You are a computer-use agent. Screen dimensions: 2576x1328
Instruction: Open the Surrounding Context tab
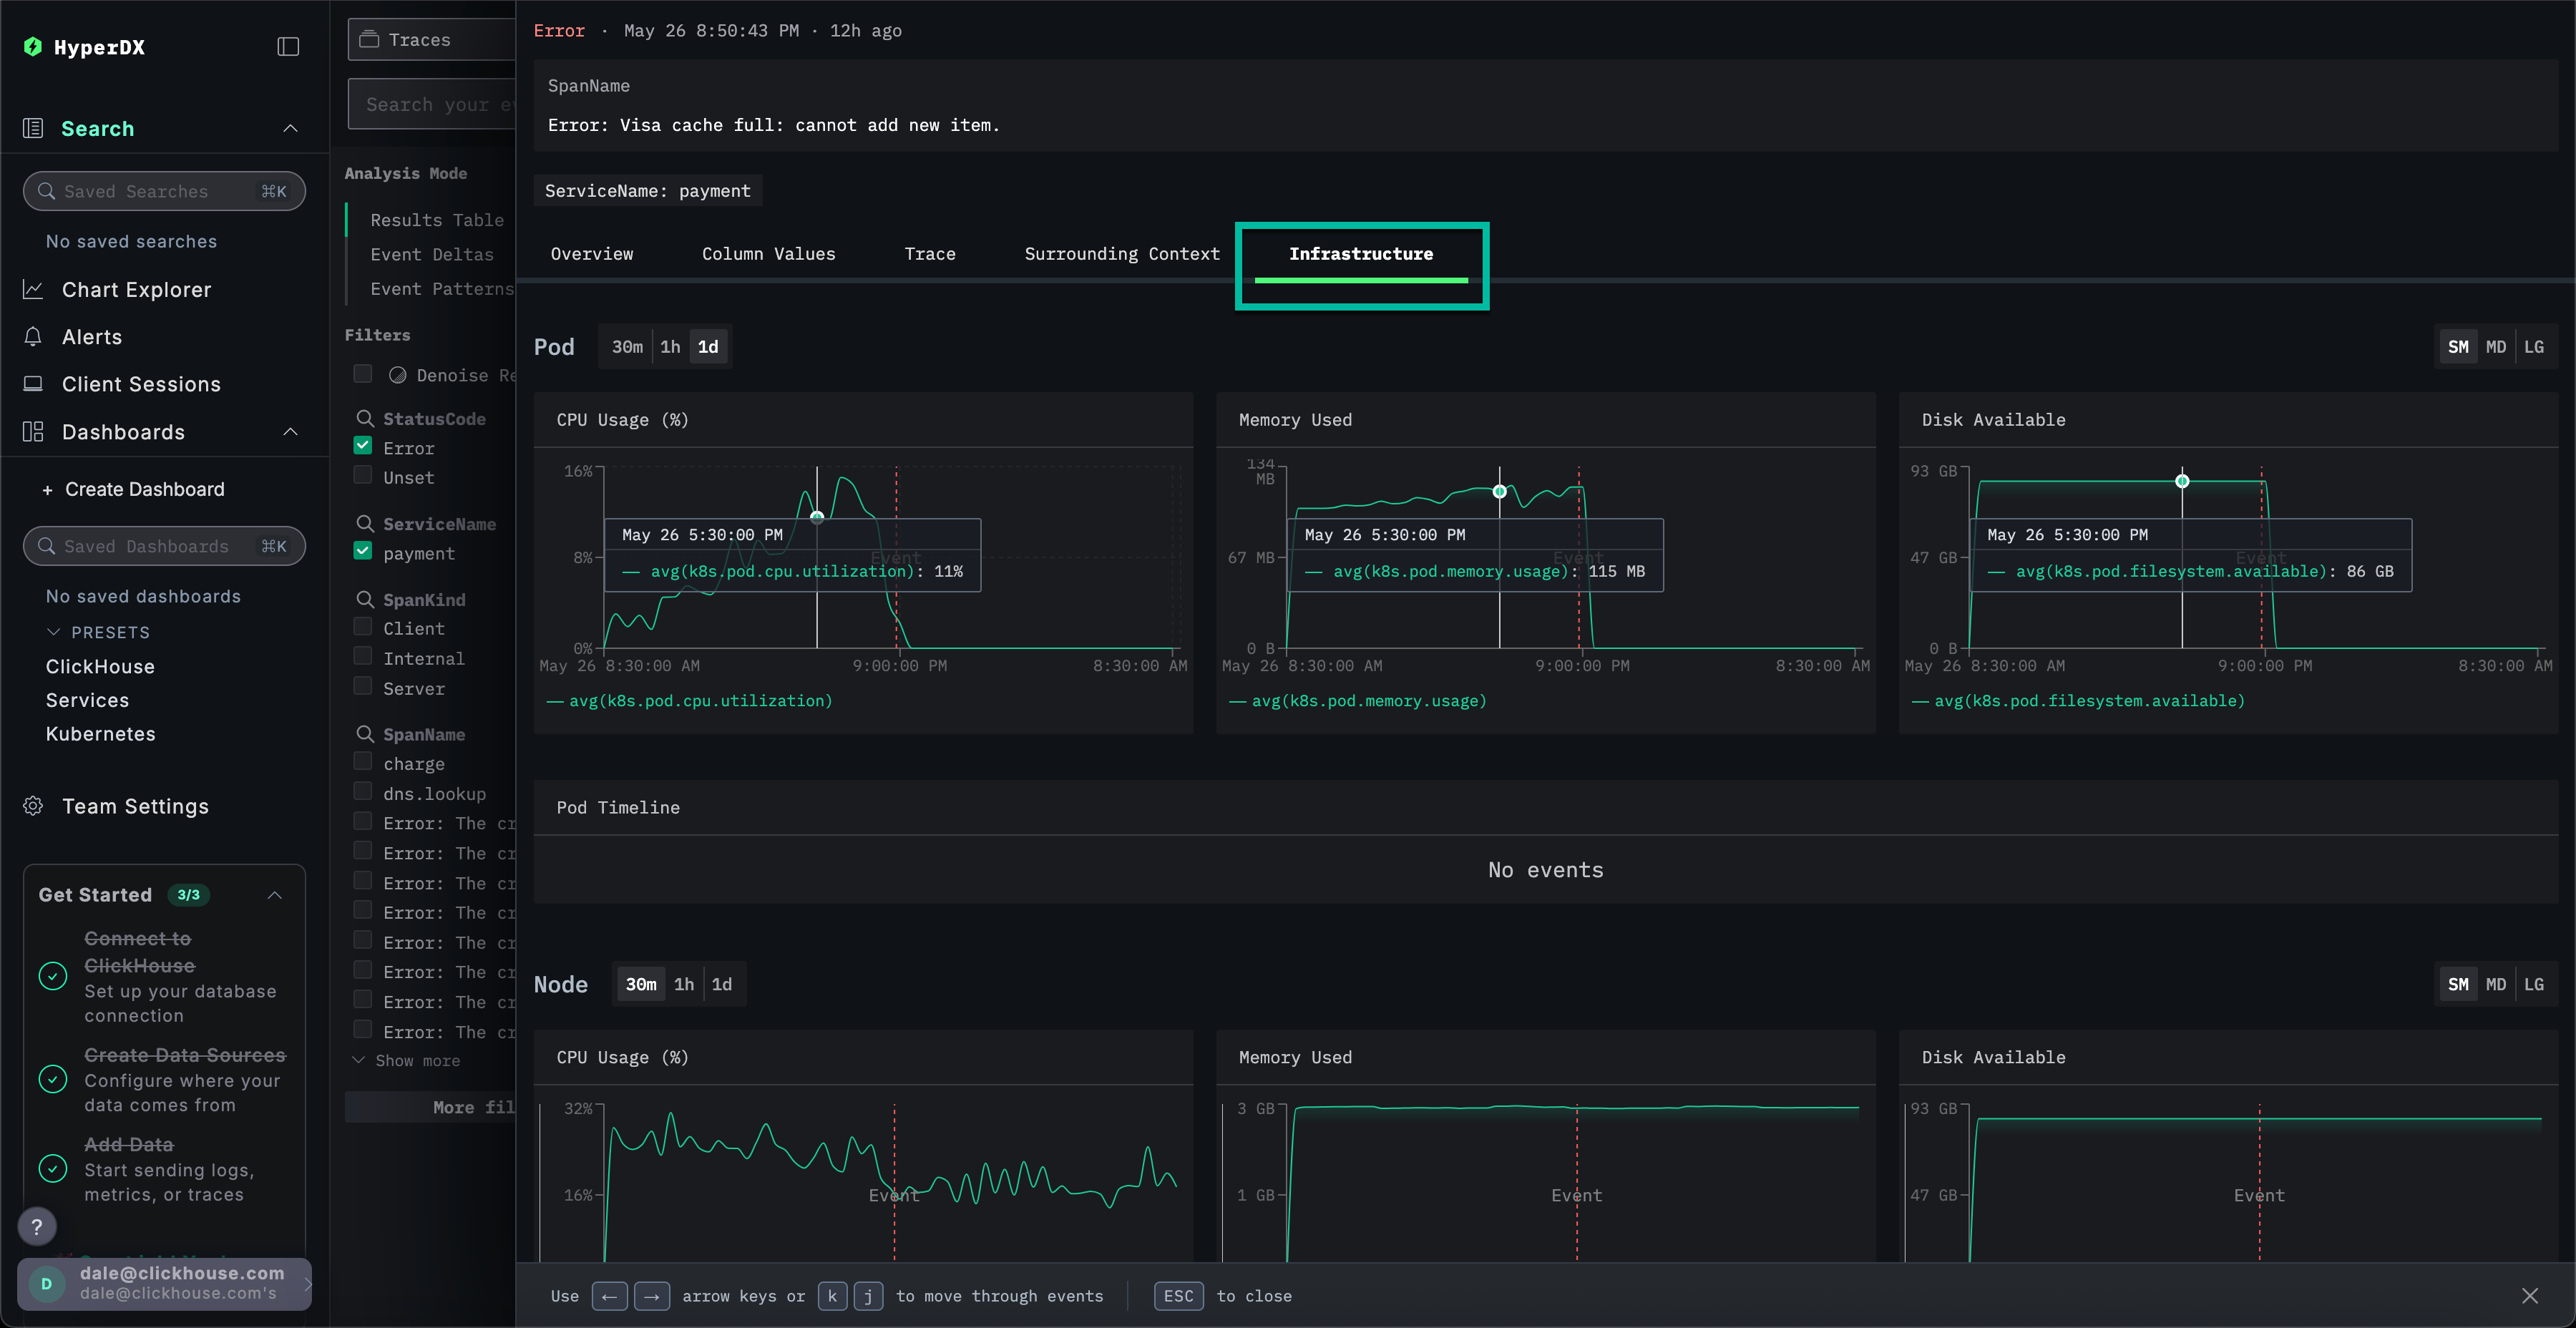(1121, 254)
